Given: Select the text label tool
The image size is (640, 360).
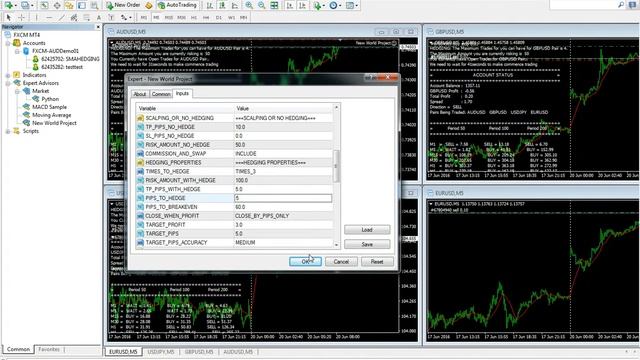Looking at the screenshot, I should click(111, 18).
